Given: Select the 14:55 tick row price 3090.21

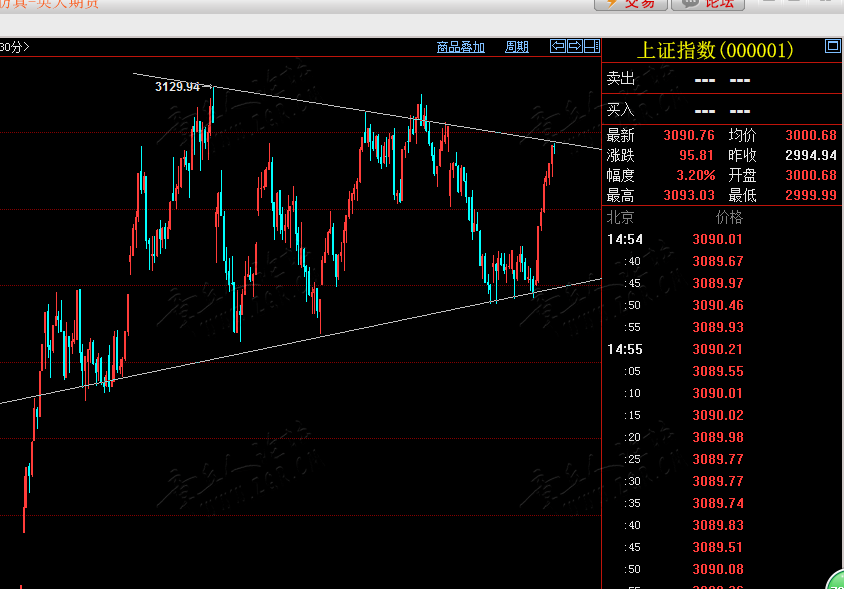Looking at the screenshot, I should [x=718, y=349].
